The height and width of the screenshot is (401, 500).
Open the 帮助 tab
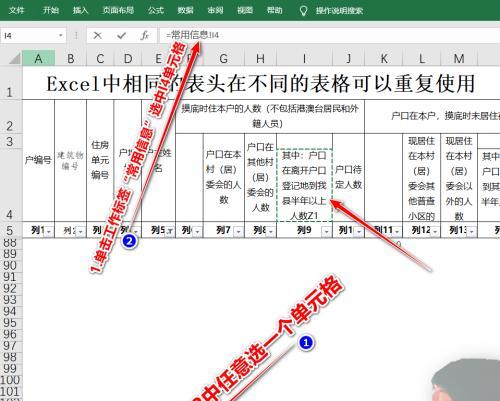(x=274, y=10)
